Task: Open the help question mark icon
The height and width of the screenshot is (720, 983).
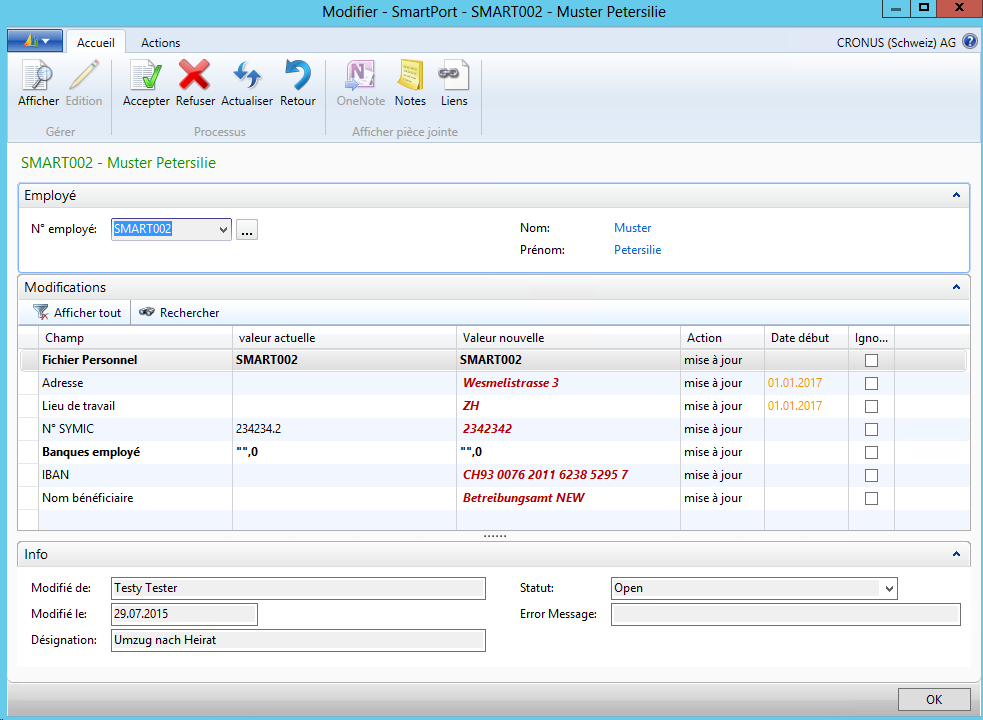Action: 969,42
